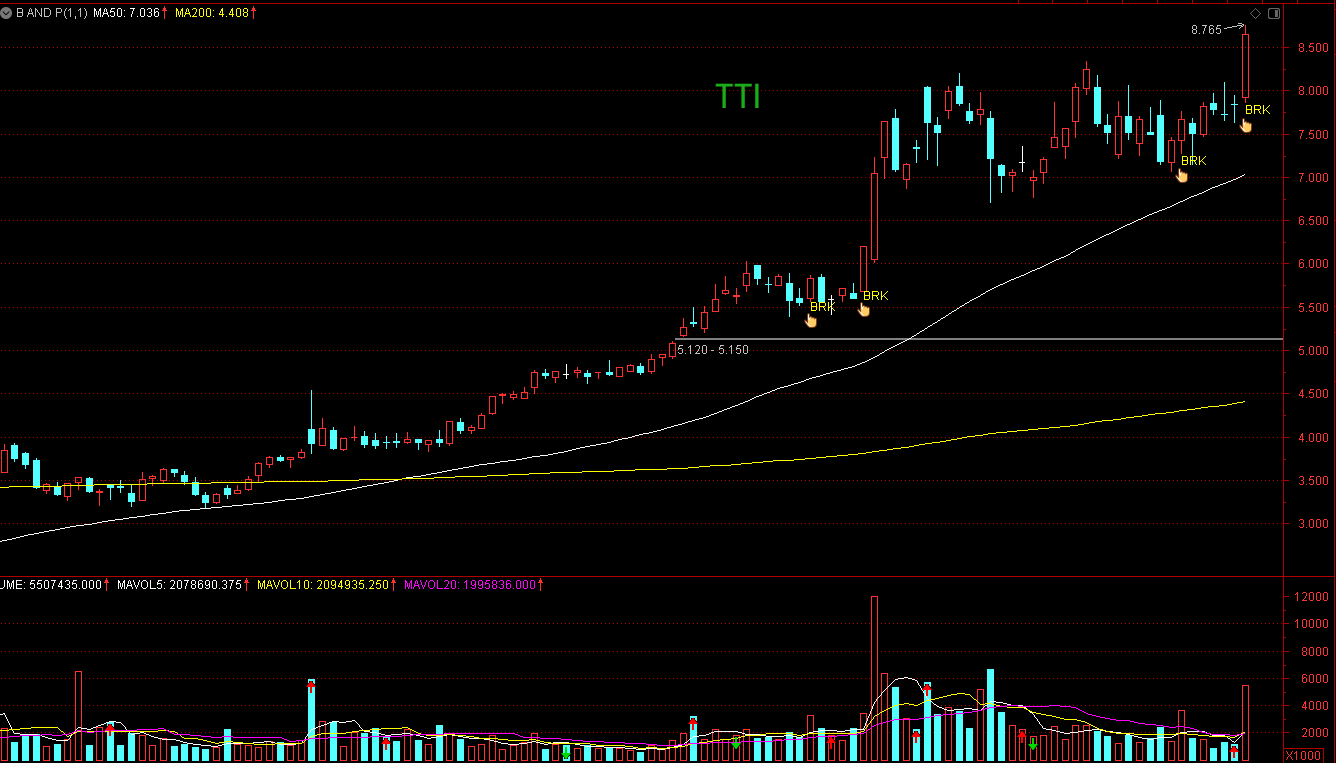This screenshot has width=1336, height=763.
Task: Click 2000 on the volume axis
Action: click(1313, 732)
